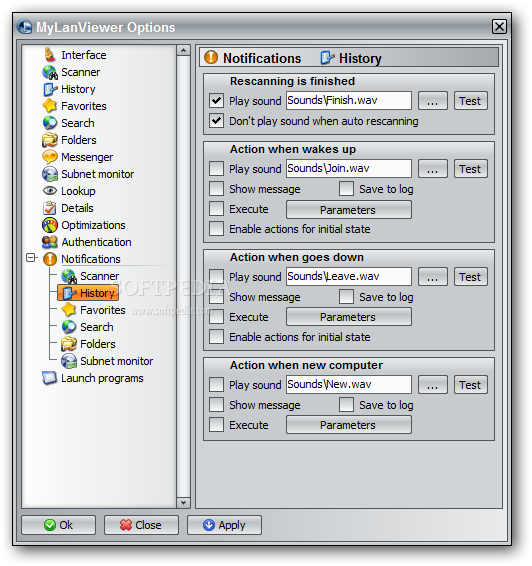Click the Scanner icon under Notifications
The image size is (532, 566).
[69, 276]
